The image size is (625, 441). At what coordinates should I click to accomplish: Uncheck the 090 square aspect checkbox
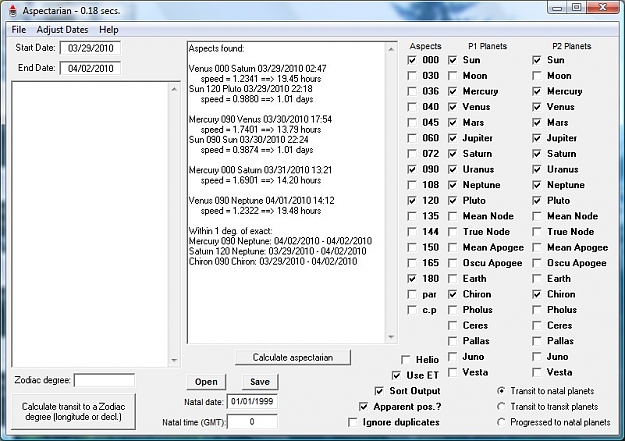point(412,169)
